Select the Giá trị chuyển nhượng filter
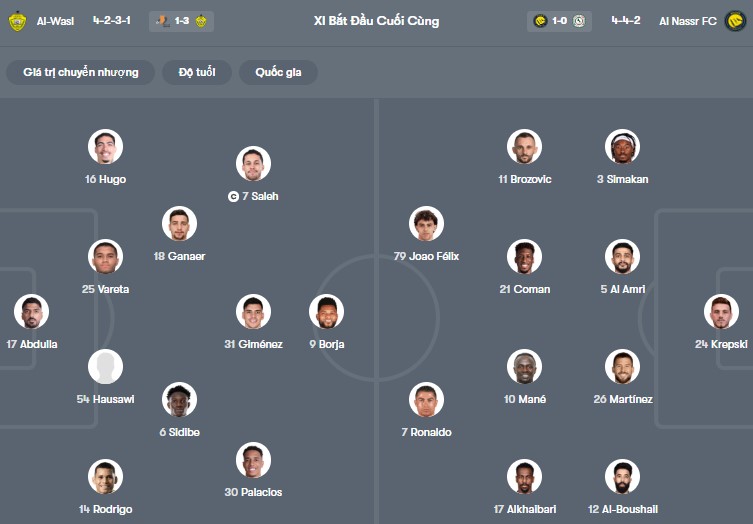753x524 pixels. pyautogui.click(x=81, y=72)
